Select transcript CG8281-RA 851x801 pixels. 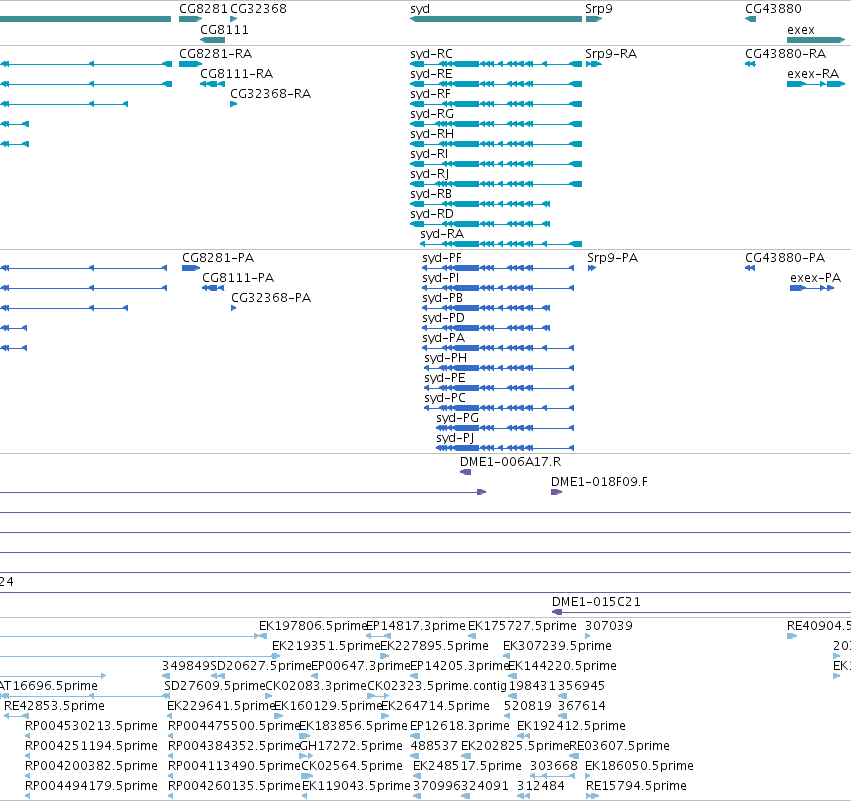click(215, 54)
